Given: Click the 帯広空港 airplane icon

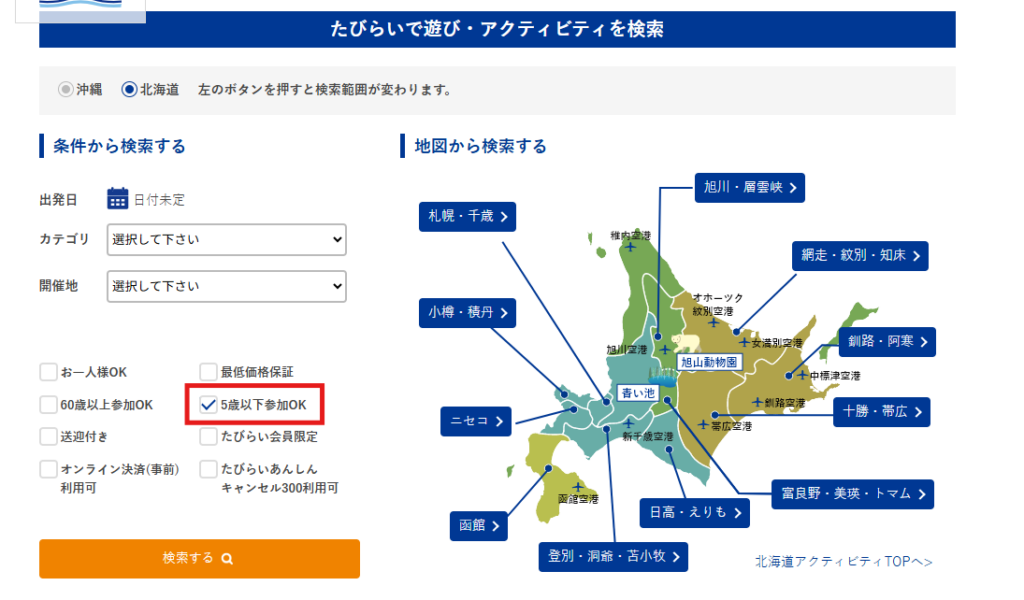Looking at the screenshot, I should pyautogui.click(x=703, y=425).
